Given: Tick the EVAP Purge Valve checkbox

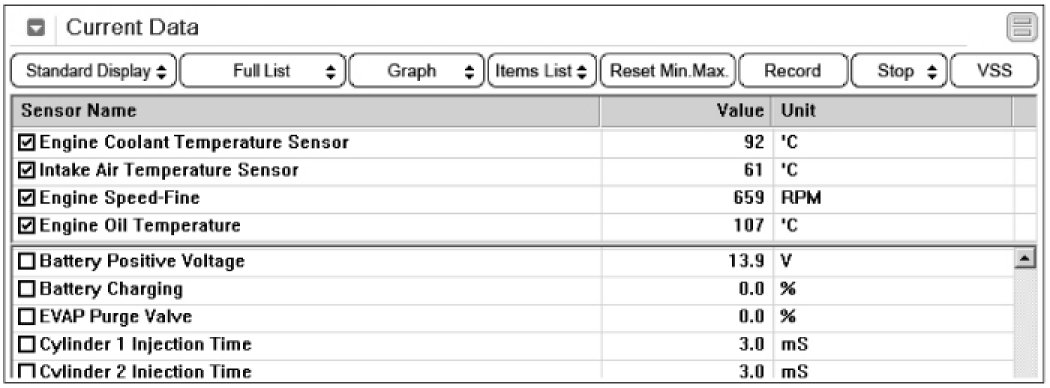Looking at the screenshot, I should pyautogui.click(x=26, y=317).
